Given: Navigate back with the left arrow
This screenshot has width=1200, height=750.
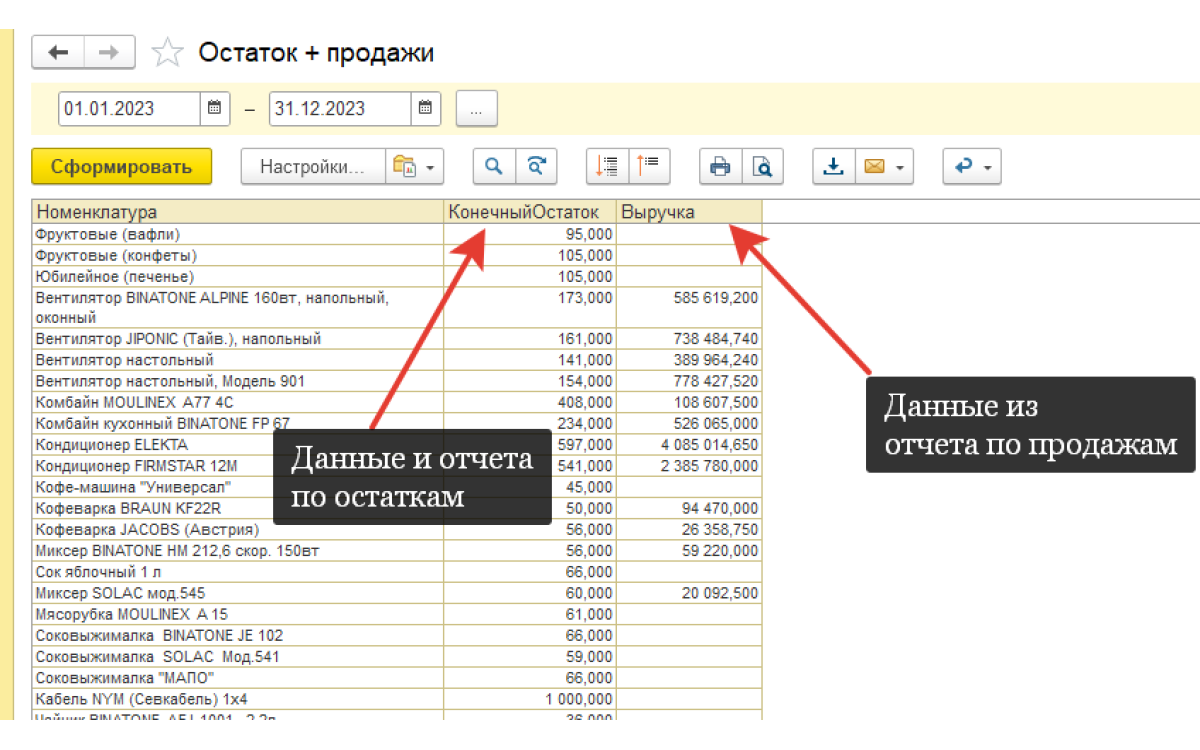Looking at the screenshot, I should 58,52.
